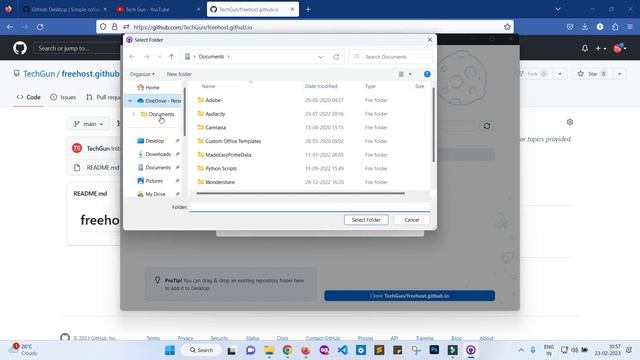Open a new browser tab
Viewport: 640px width, 360px height.
point(308,9)
